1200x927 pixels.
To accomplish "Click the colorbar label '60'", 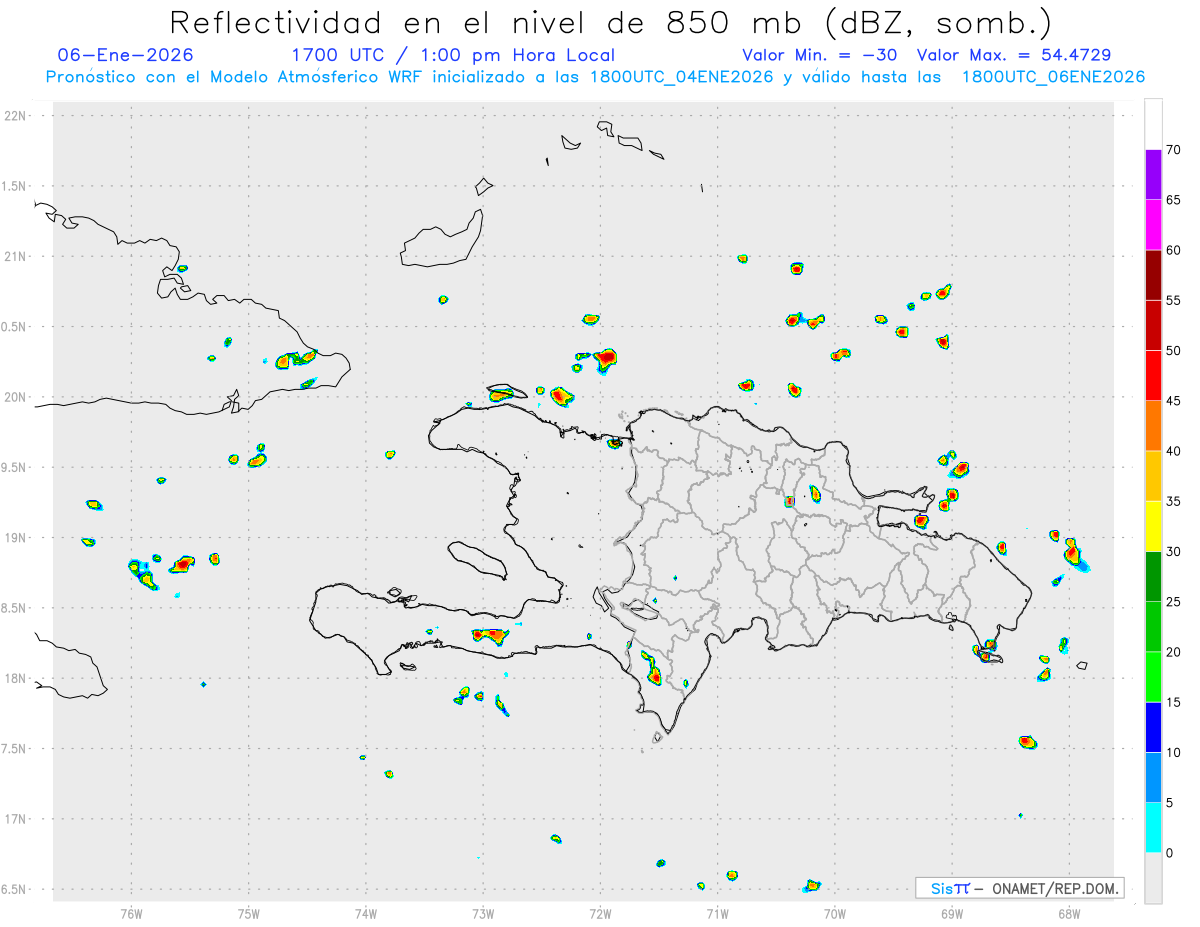I will tap(1173, 250).
